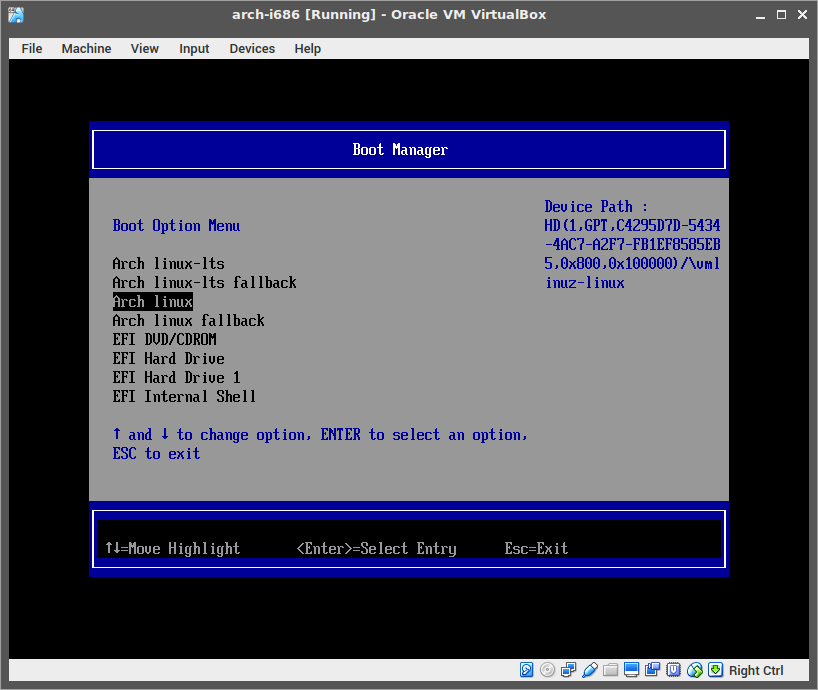Click the '<Enter>=Select Entry' hint
The width and height of the screenshot is (818, 690).
[377, 549]
